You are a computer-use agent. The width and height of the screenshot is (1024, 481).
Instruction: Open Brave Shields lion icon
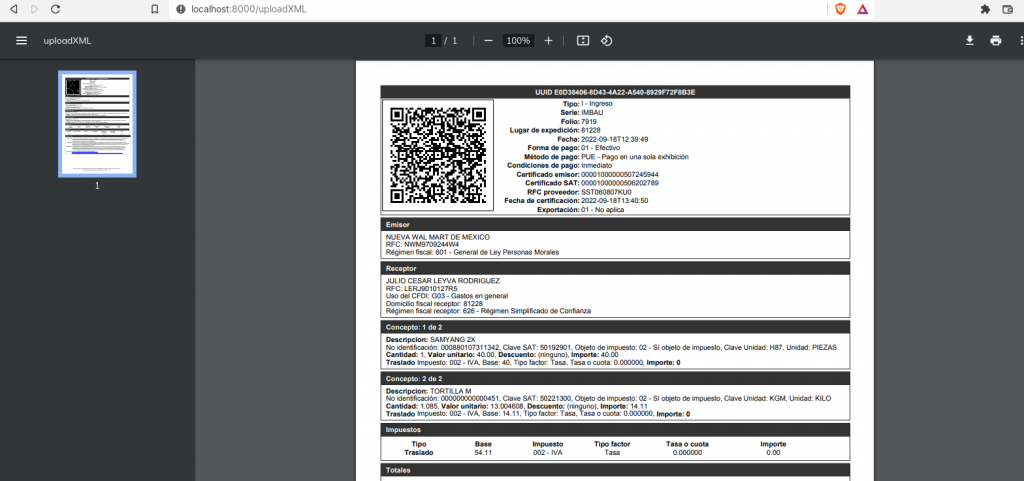click(x=840, y=9)
